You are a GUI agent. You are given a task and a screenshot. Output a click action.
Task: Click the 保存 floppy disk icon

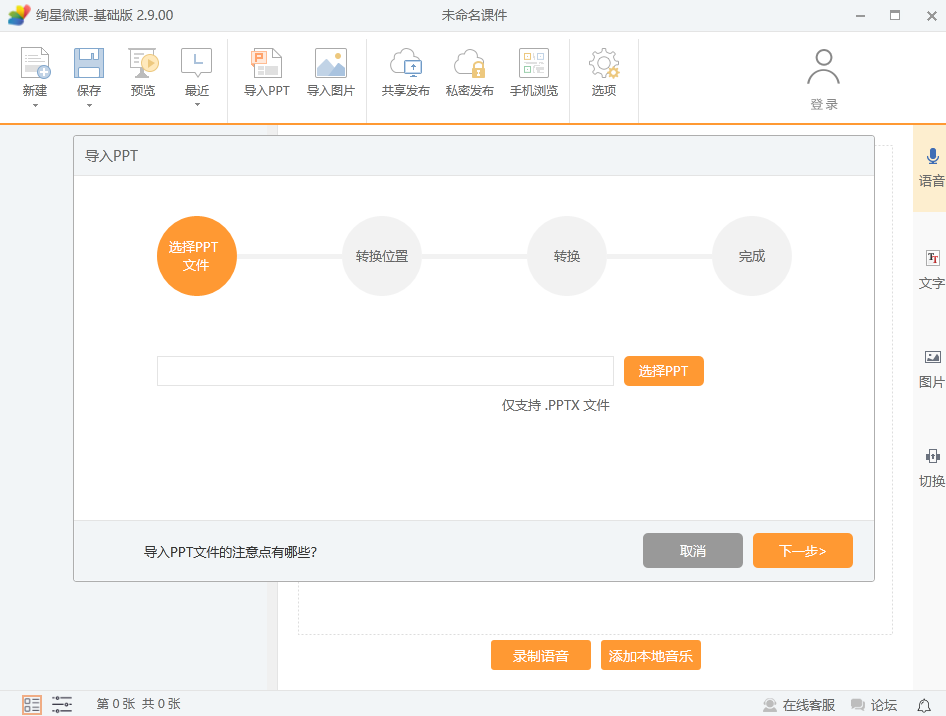click(x=89, y=63)
